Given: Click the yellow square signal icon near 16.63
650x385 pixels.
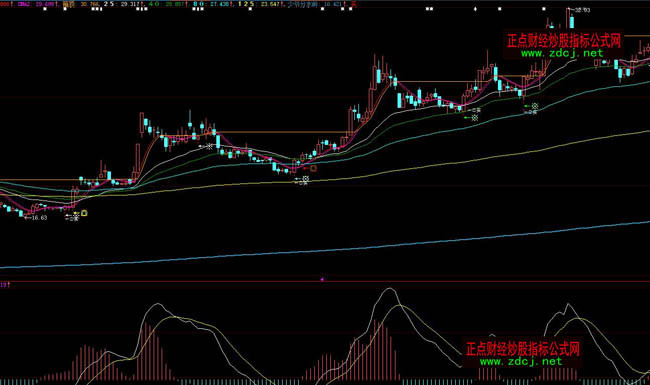Looking at the screenshot, I should 85,213.
